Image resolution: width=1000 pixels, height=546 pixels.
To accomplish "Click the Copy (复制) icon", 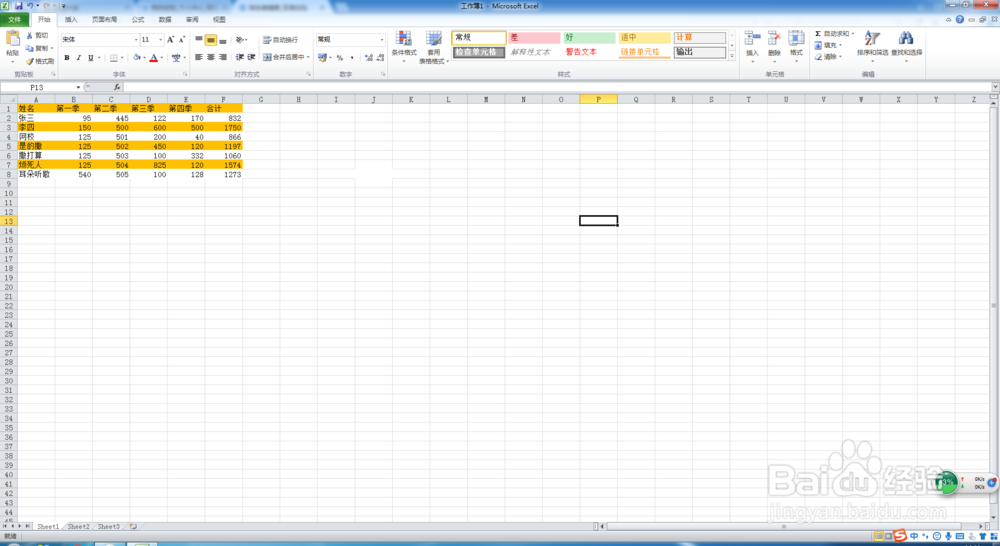I will tap(29, 48).
